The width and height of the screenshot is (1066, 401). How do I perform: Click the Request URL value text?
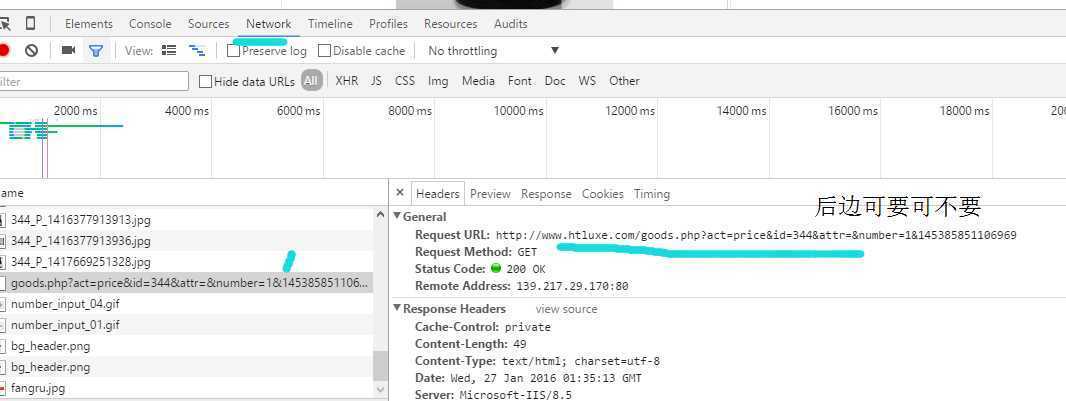tap(756, 235)
